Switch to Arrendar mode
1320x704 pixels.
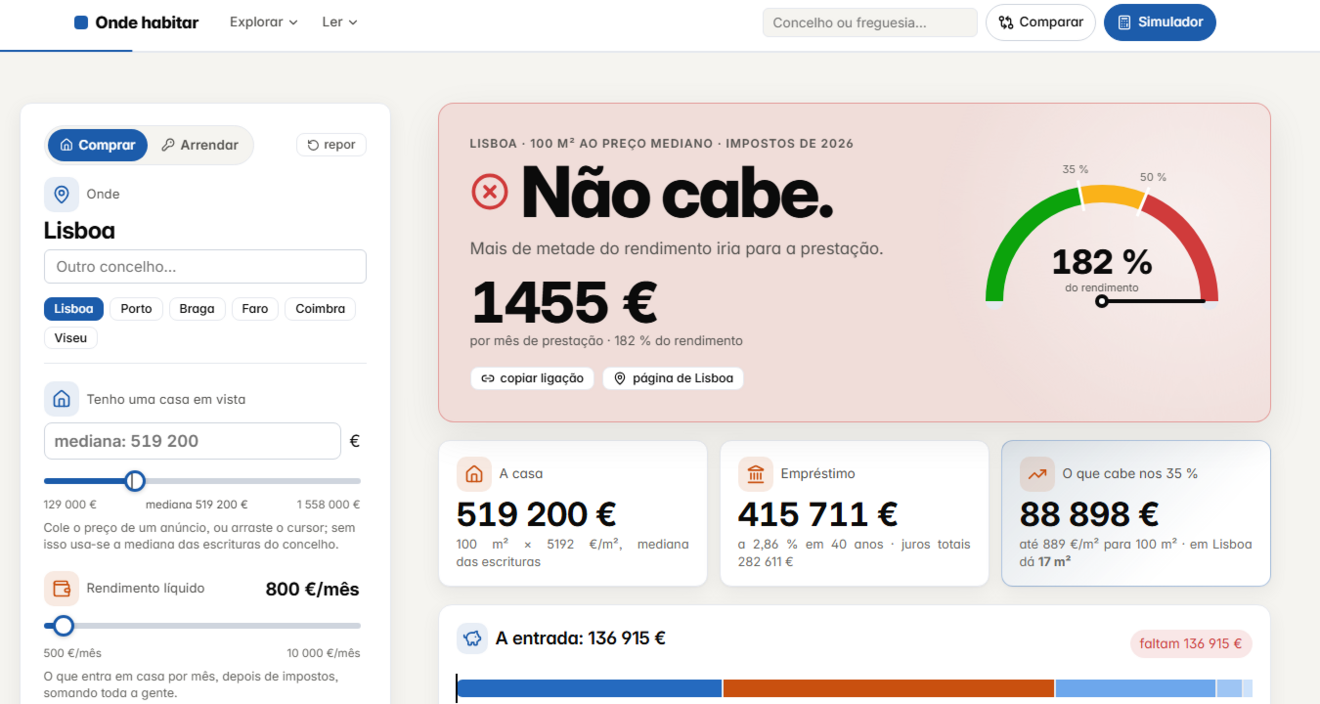click(x=200, y=145)
